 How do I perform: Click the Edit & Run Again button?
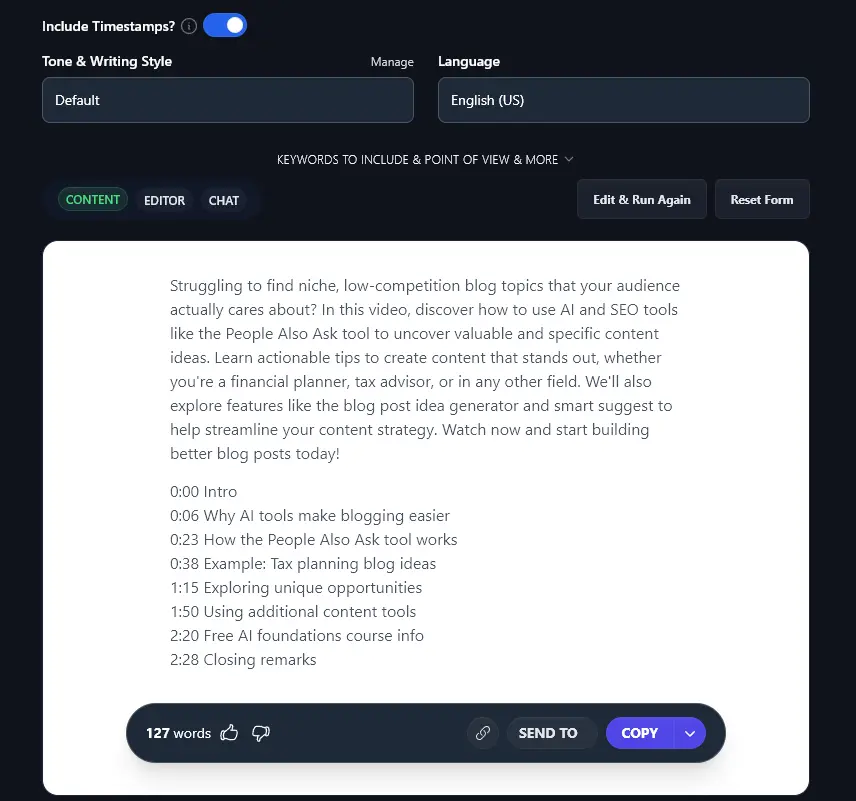(641, 199)
